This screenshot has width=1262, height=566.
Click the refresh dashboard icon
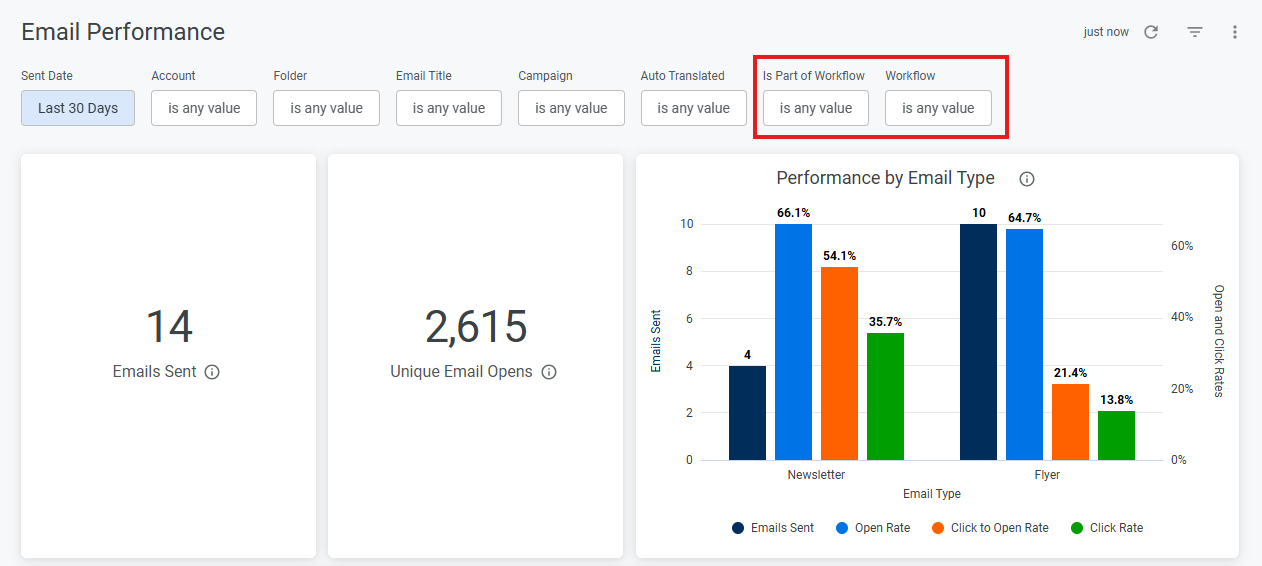pos(1151,32)
